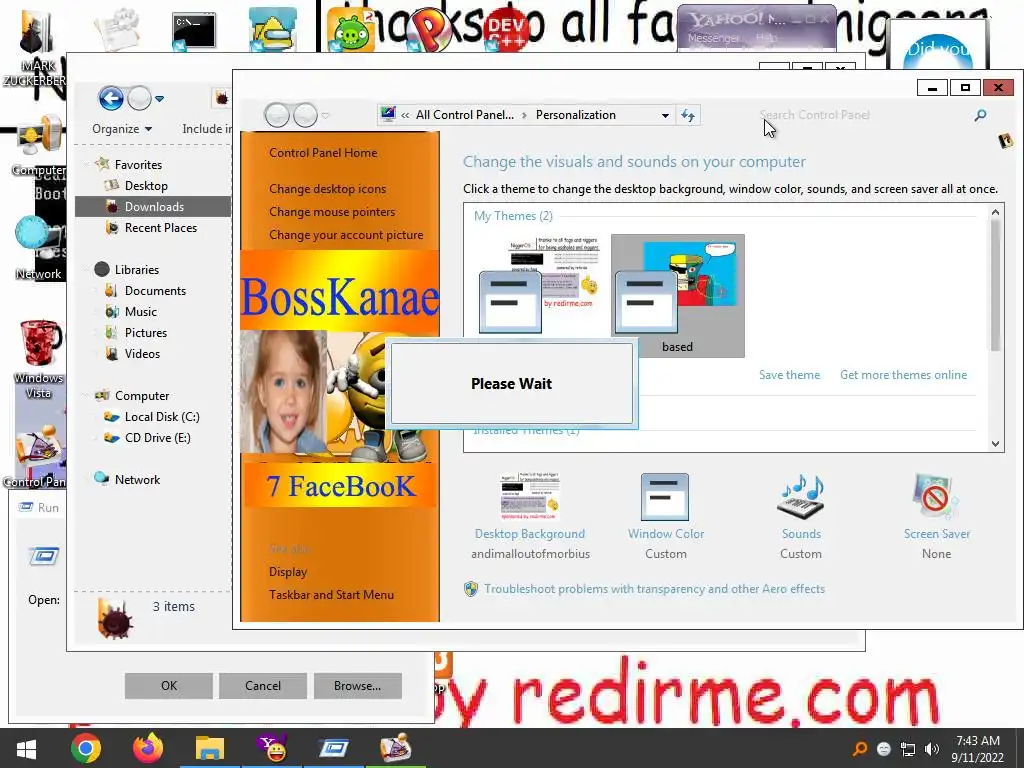The image size is (1024, 768).
Task: Click Change desktop icons link
Action: click(x=327, y=189)
